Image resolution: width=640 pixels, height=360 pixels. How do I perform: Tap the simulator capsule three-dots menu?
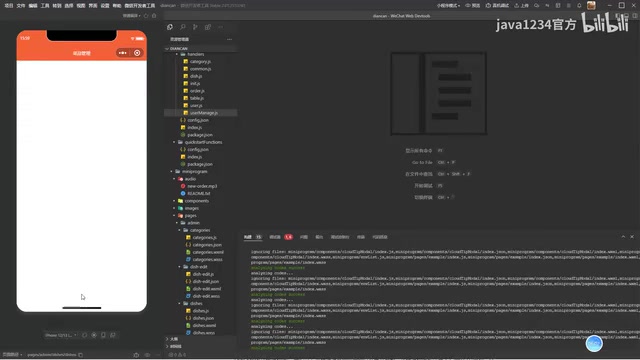[122, 53]
